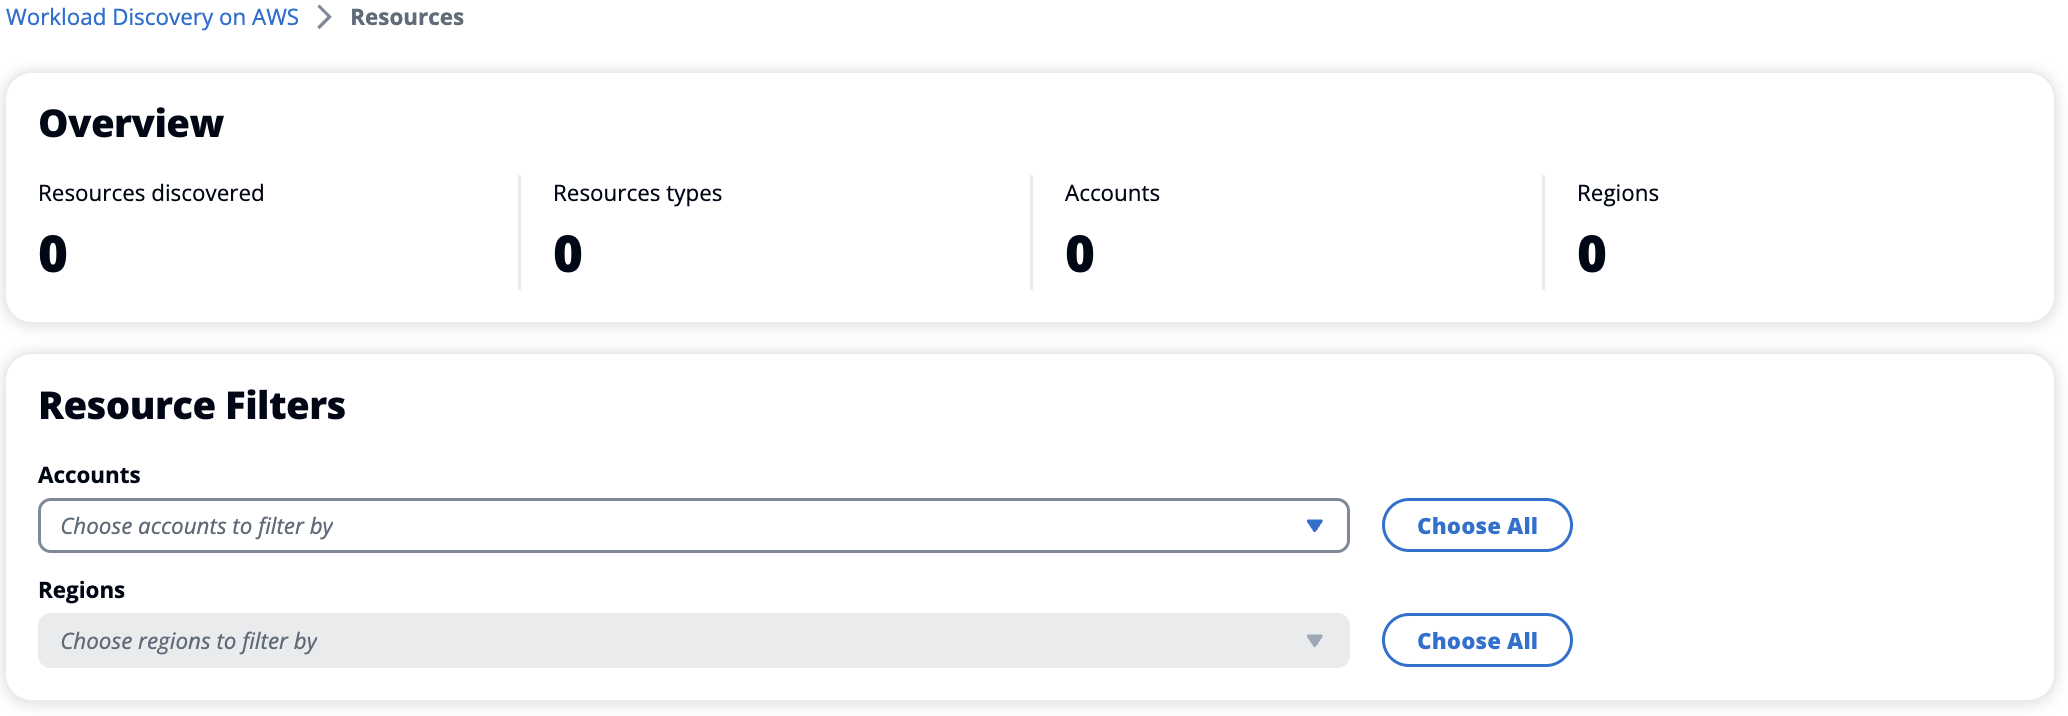Screen dimensions: 2068x716
Task: Click the Overview panel heading
Action: [x=131, y=124]
